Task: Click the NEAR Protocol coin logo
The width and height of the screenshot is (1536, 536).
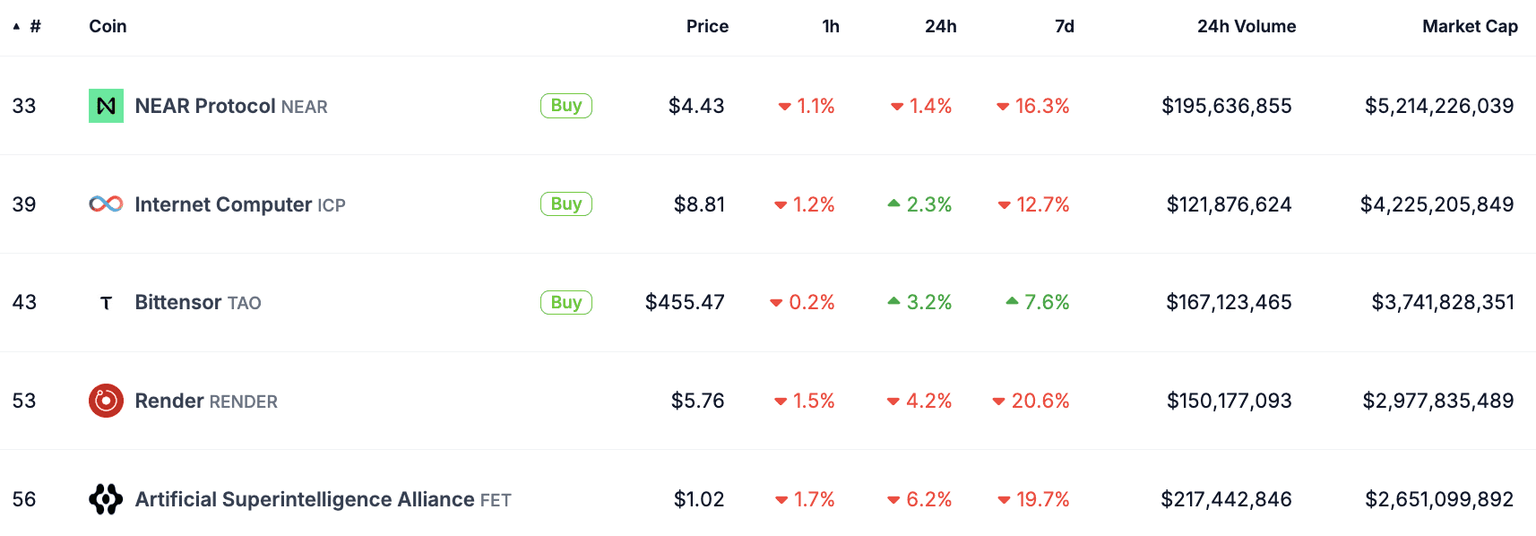Action: (x=106, y=105)
